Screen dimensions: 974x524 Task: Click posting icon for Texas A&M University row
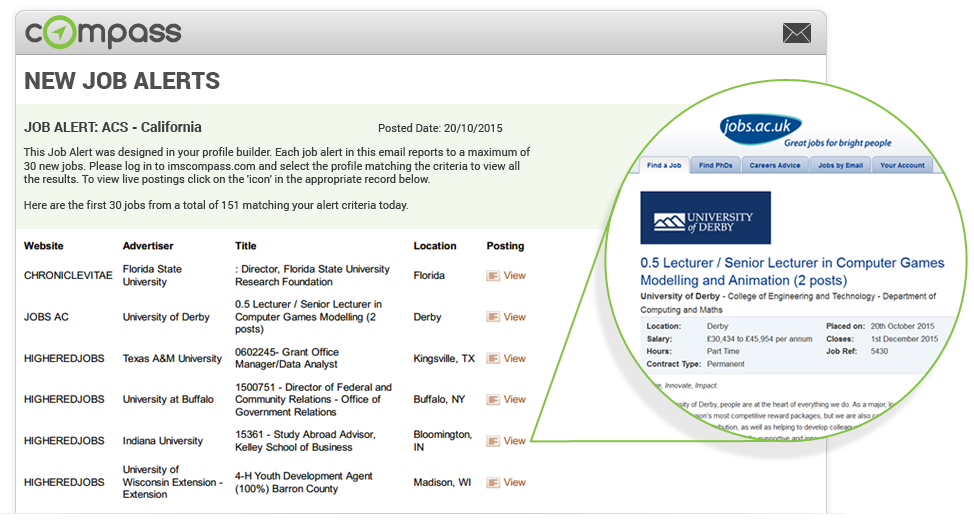coord(493,358)
